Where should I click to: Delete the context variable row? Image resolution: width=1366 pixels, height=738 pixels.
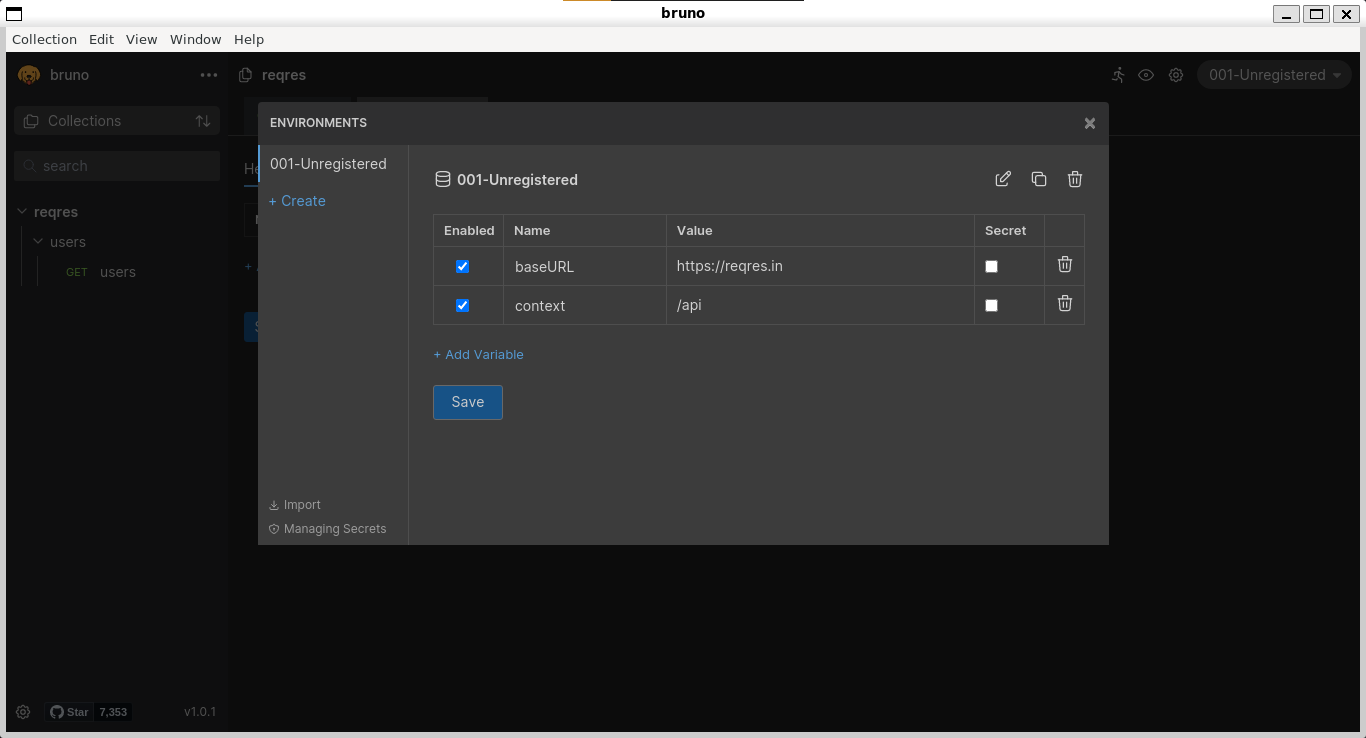click(x=1064, y=303)
